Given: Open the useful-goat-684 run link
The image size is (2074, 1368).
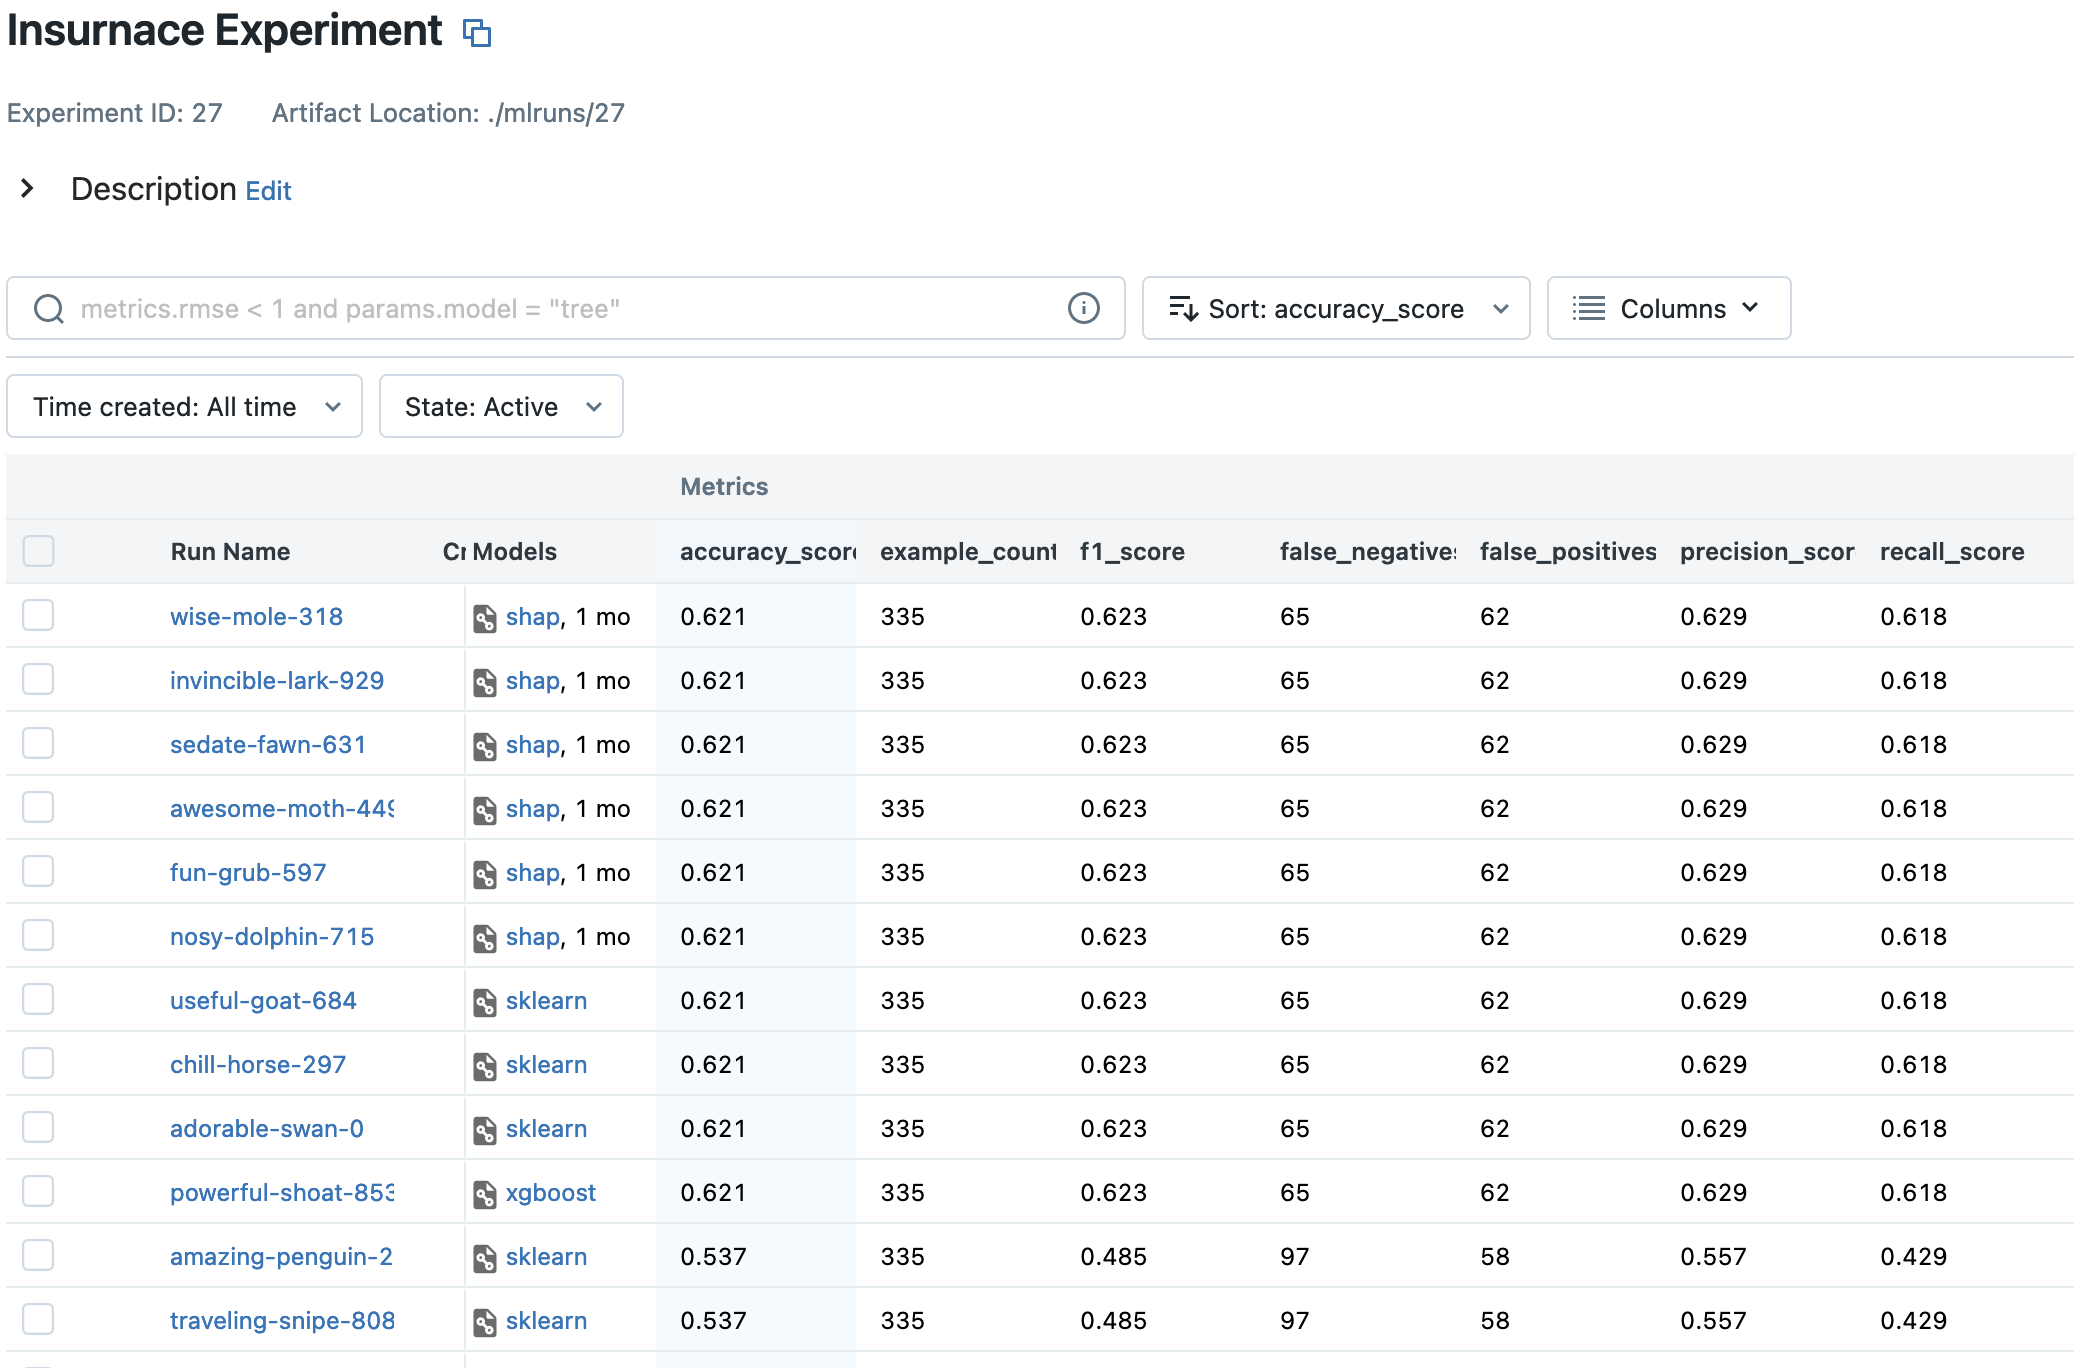Looking at the screenshot, I should (x=263, y=1000).
